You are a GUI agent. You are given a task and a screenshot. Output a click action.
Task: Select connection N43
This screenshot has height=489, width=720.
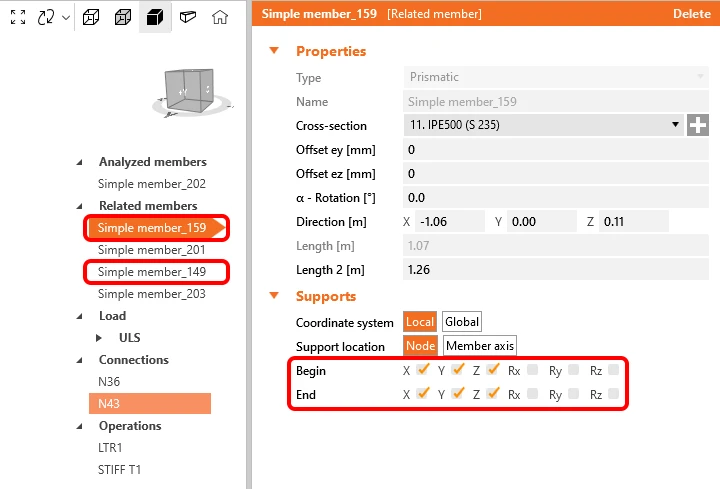150,404
